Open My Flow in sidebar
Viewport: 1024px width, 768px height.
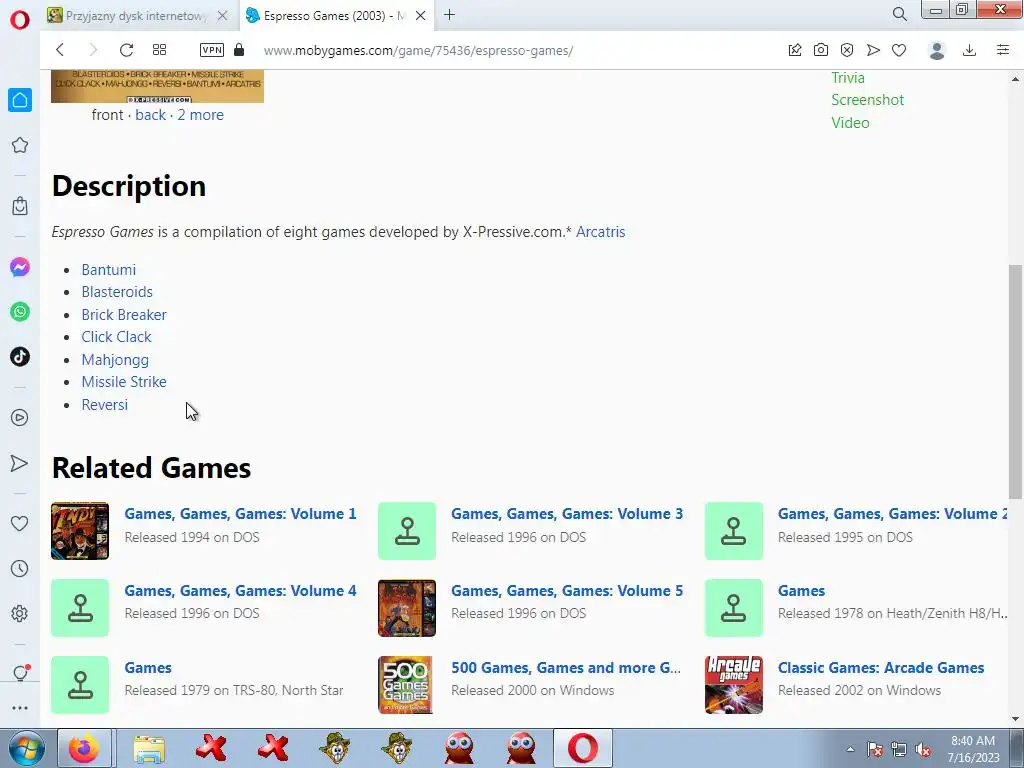tap(20, 463)
